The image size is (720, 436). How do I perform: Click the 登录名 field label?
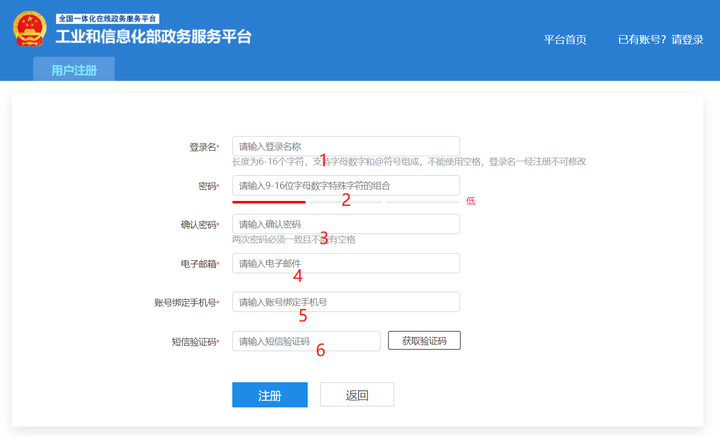[203, 147]
